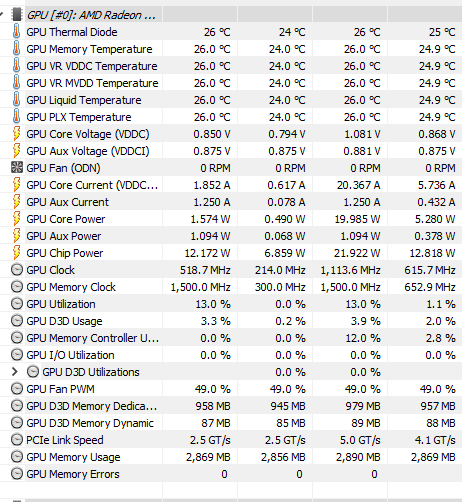Click thermometer icon beside GPU Liquid Temperature

tap(16, 100)
